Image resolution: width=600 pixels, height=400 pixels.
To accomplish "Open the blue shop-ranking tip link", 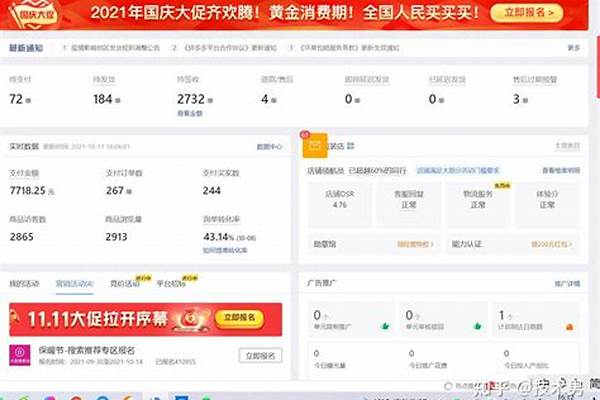I will coord(458,170).
